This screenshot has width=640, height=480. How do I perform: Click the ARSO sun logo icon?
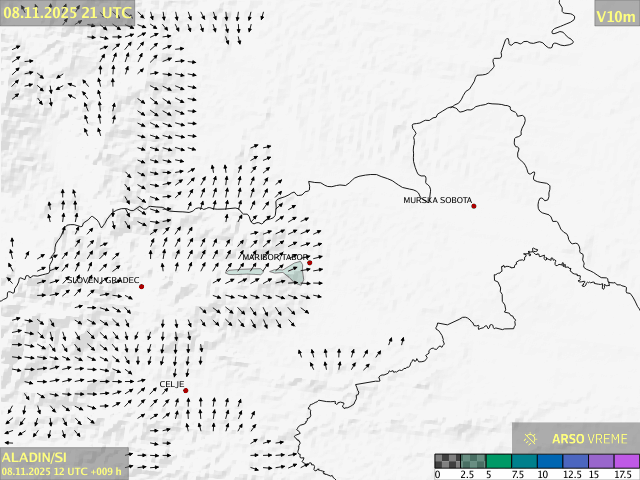[531, 439]
